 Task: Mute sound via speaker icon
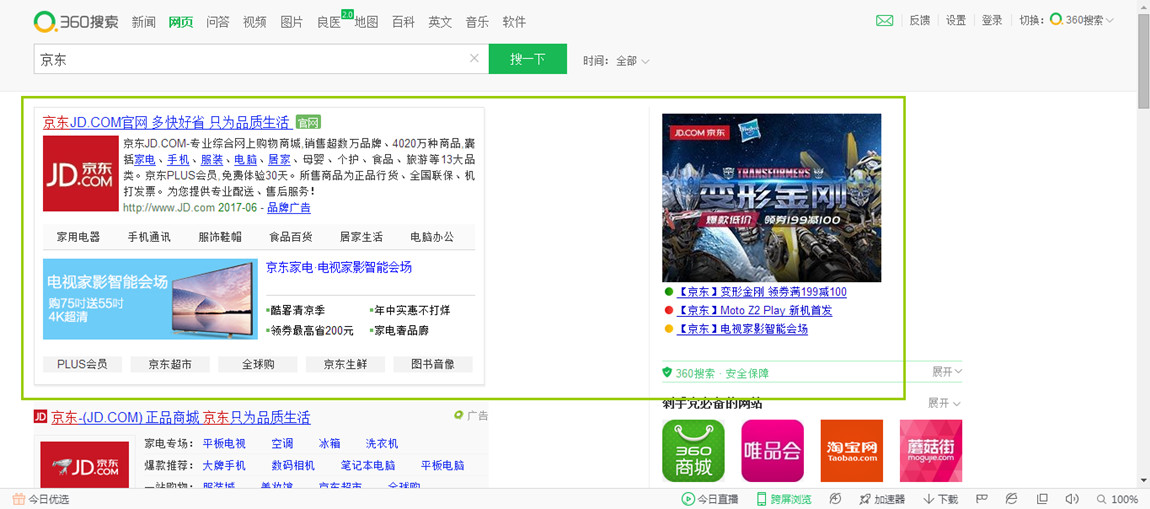1072,499
